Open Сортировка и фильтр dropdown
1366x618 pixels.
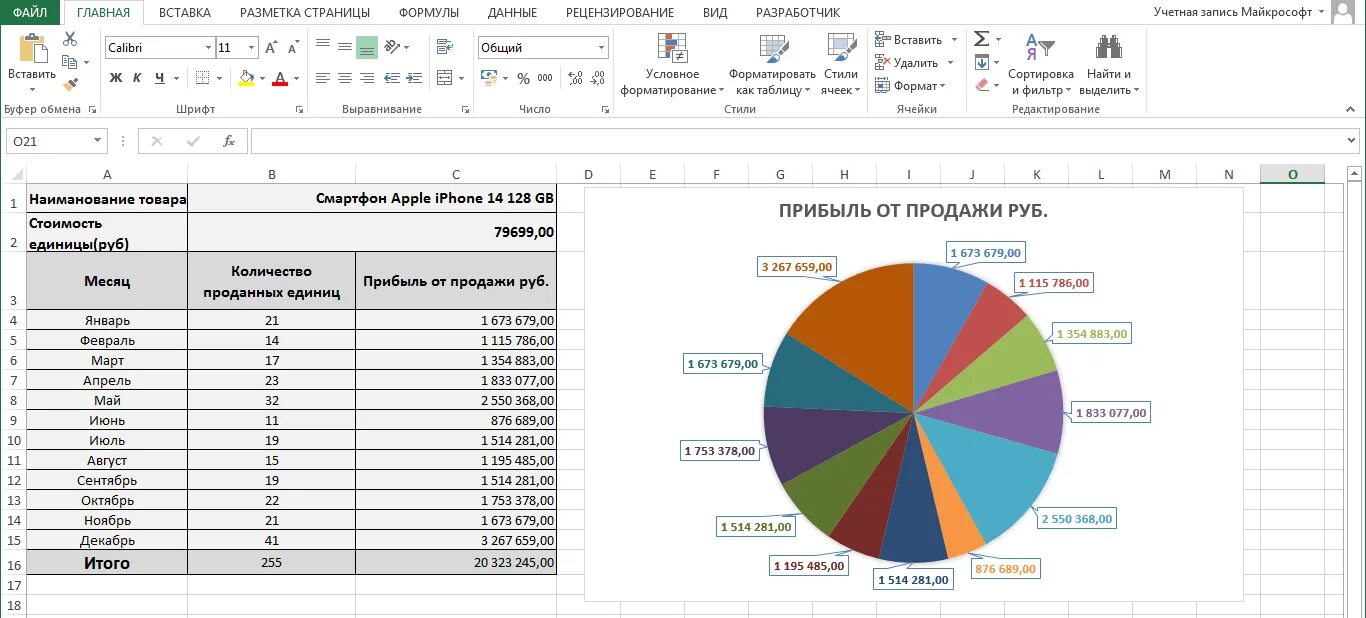pyautogui.click(x=1040, y=64)
